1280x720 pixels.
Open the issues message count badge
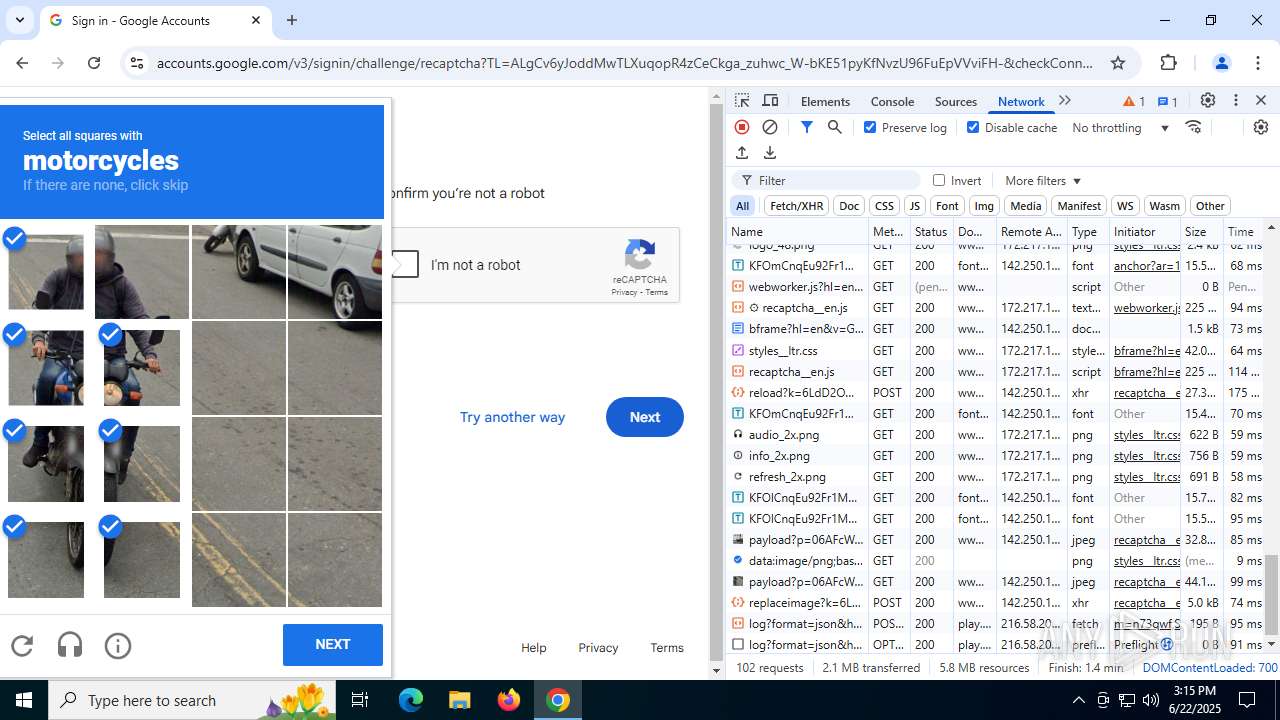1167,101
